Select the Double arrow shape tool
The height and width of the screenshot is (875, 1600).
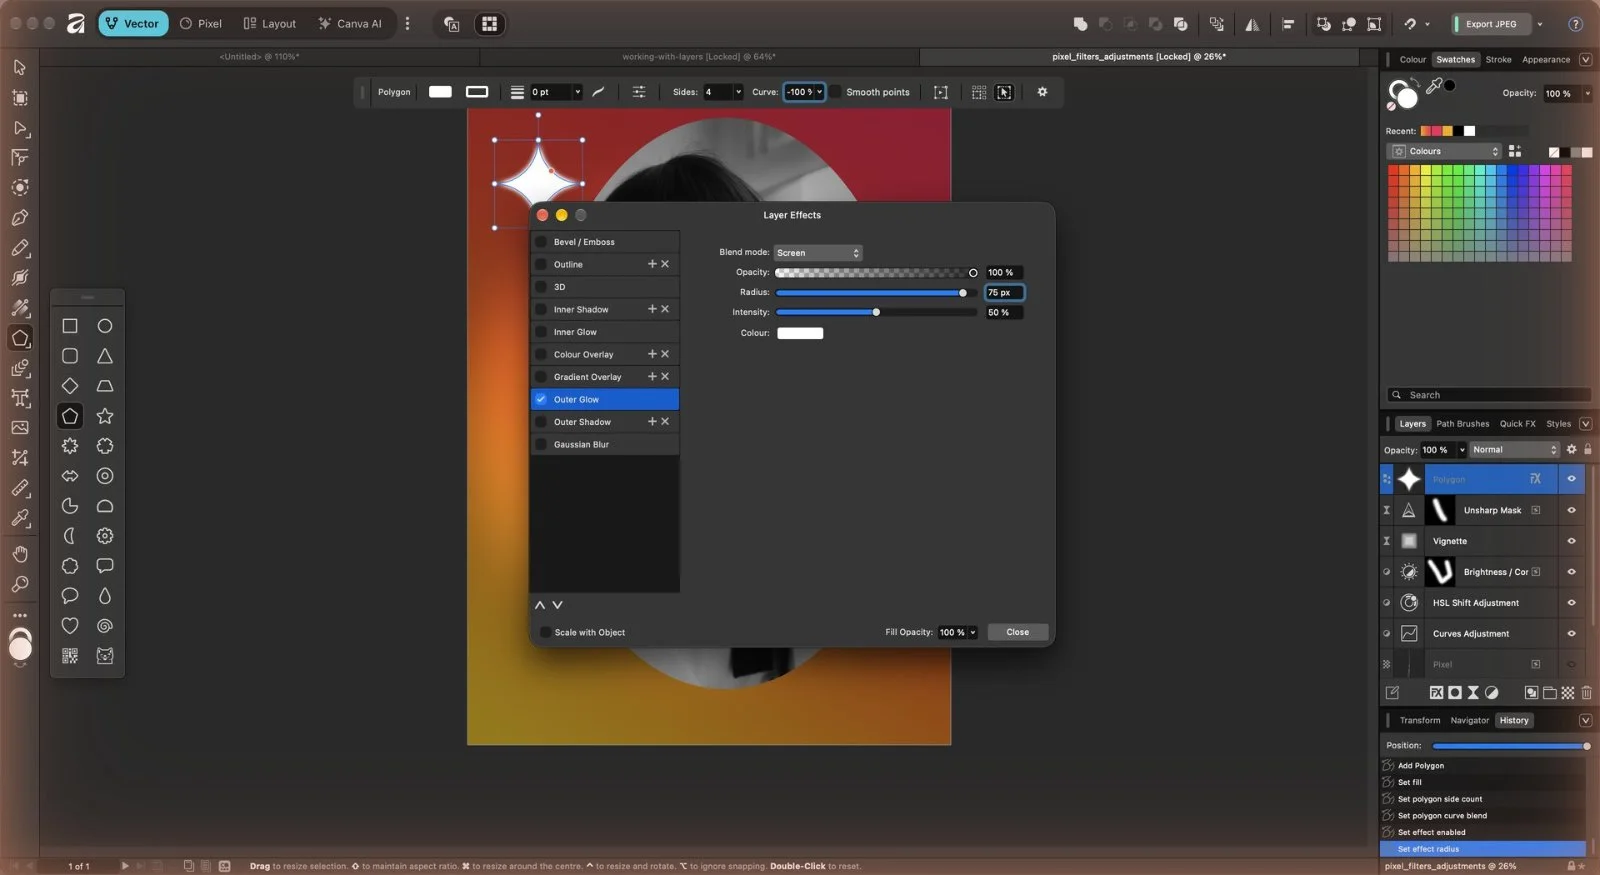tap(70, 476)
